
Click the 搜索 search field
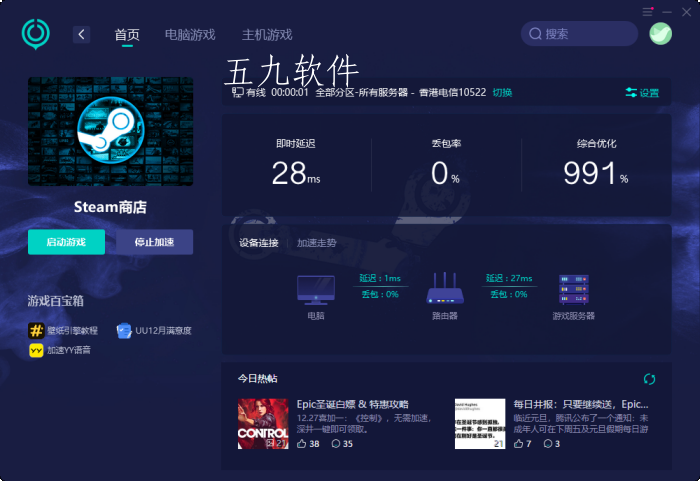(x=579, y=33)
